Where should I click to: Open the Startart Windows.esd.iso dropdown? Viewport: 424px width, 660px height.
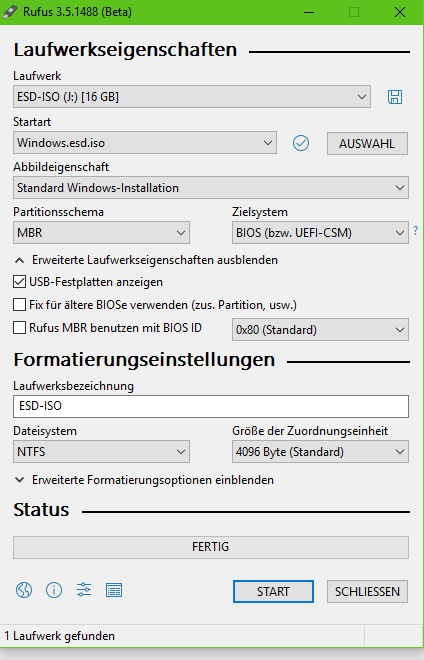(x=145, y=143)
